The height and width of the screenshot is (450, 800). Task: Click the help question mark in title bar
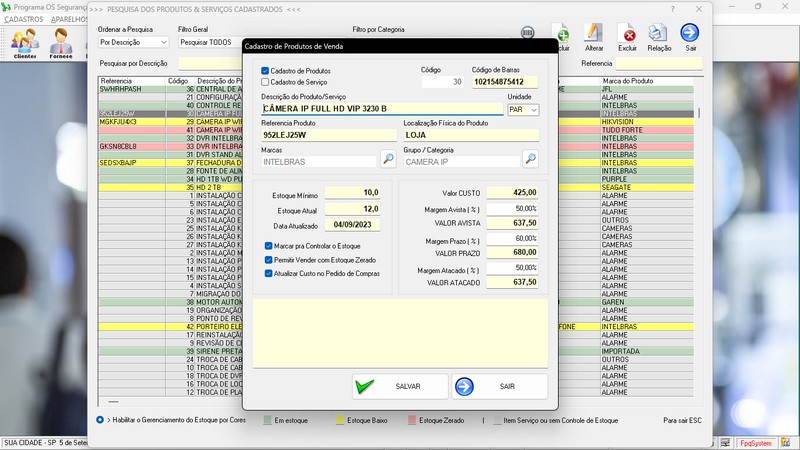point(672,9)
